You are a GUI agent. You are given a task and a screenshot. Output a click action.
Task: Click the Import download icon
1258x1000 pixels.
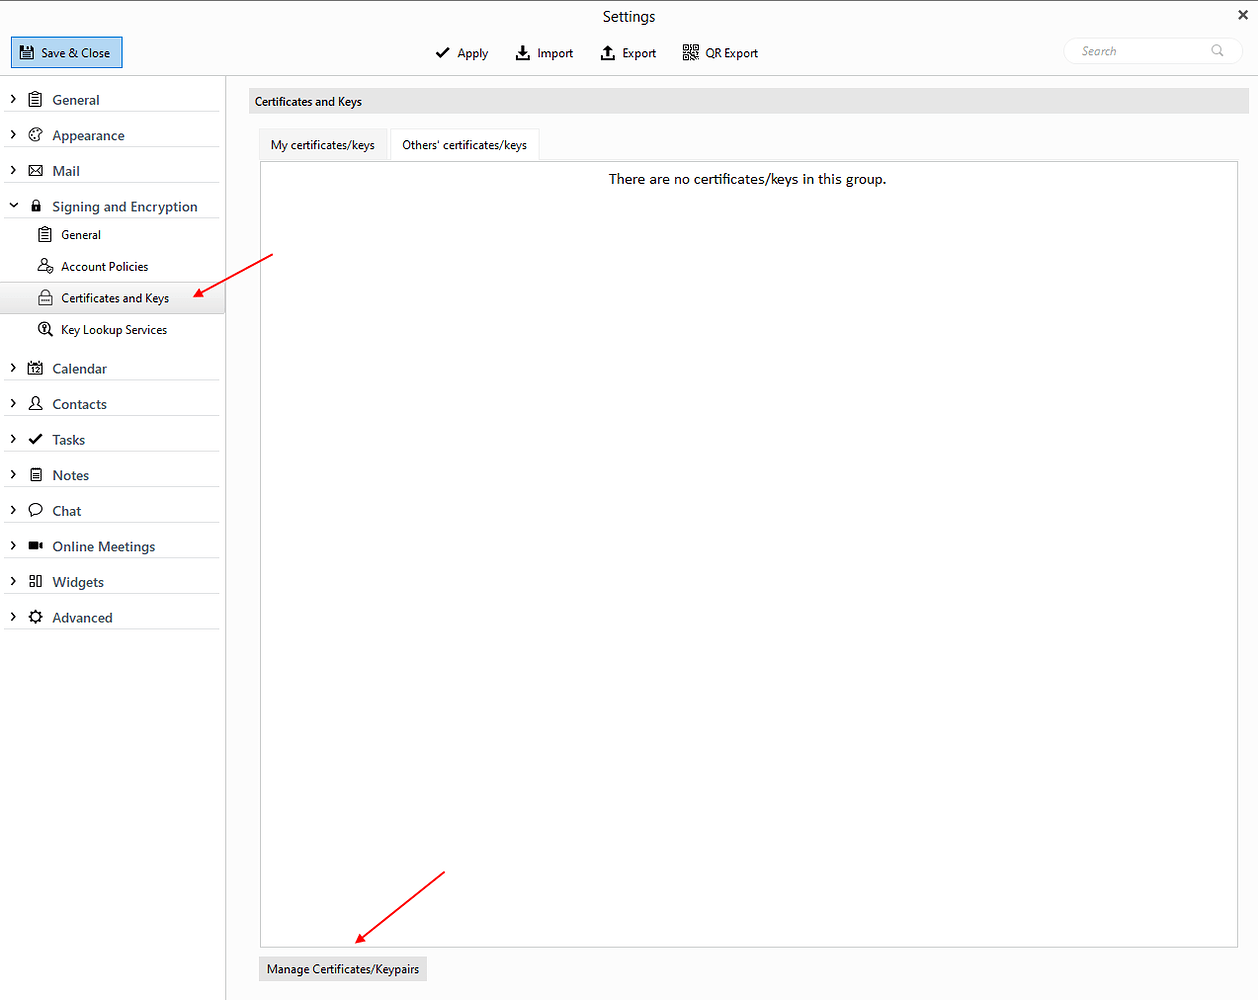[x=522, y=53]
